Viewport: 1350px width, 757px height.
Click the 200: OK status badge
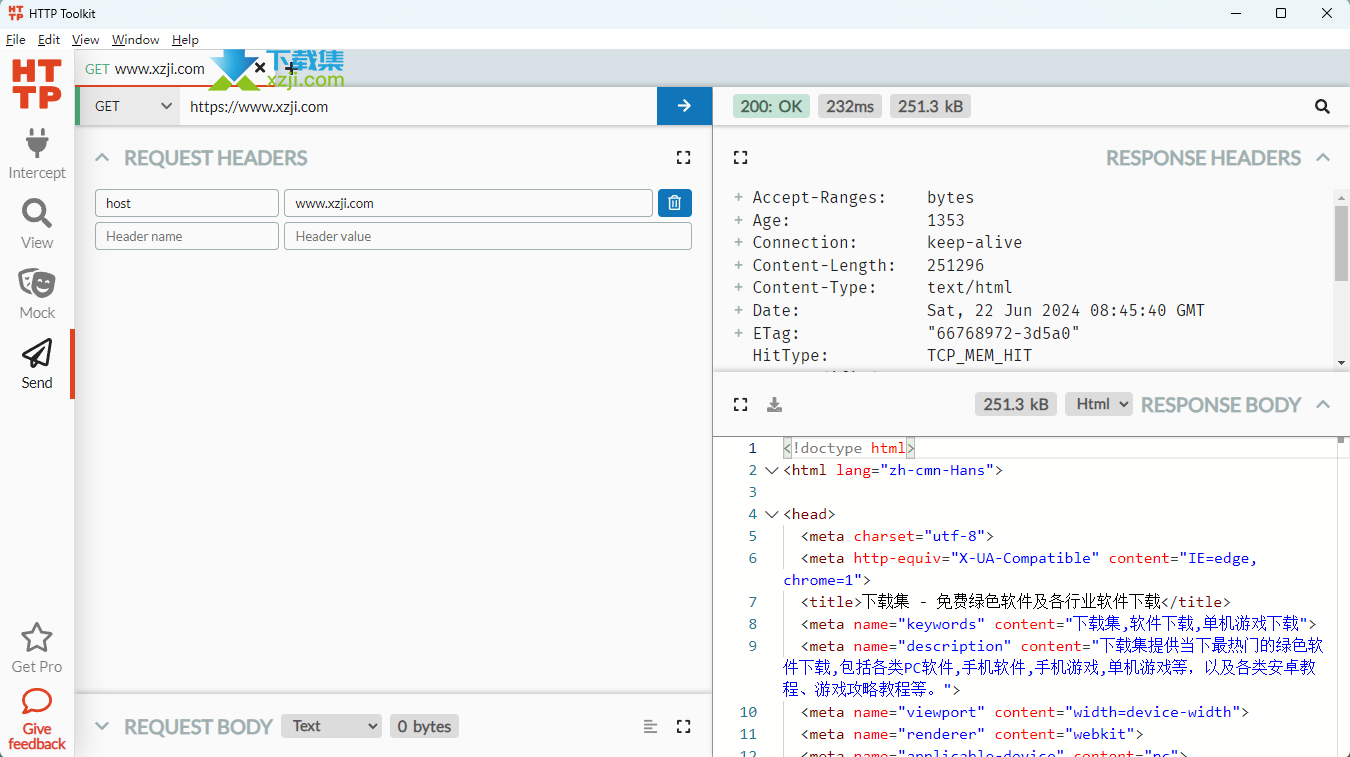(772, 106)
